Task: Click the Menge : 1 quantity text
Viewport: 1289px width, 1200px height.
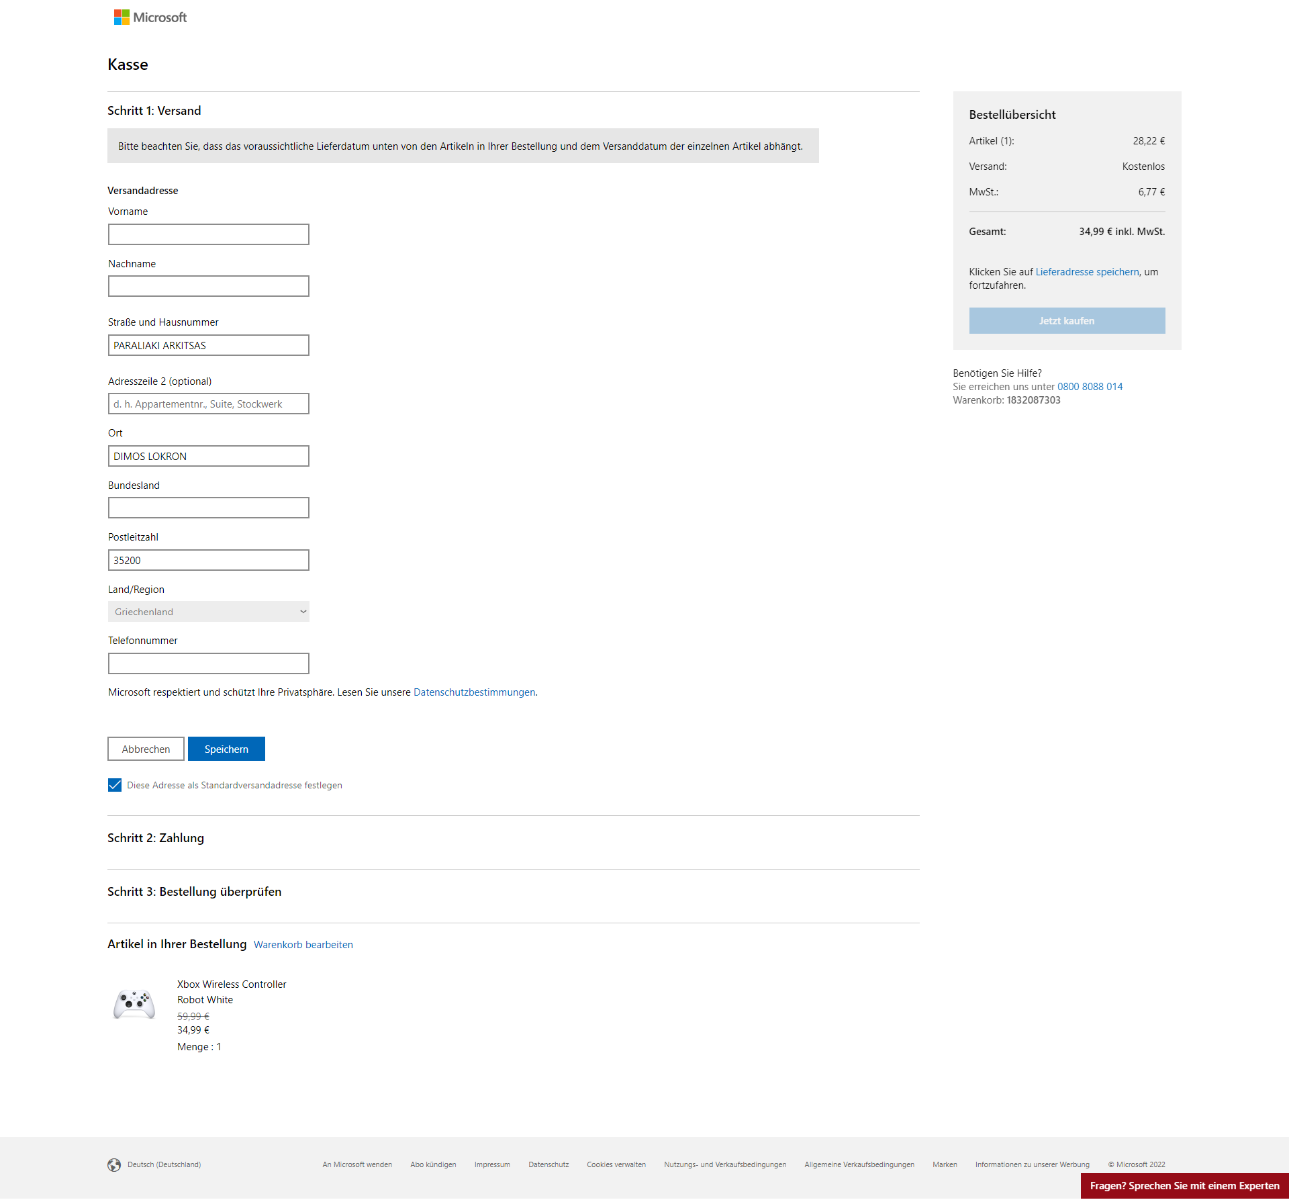Action: [x=199, y=1047]
